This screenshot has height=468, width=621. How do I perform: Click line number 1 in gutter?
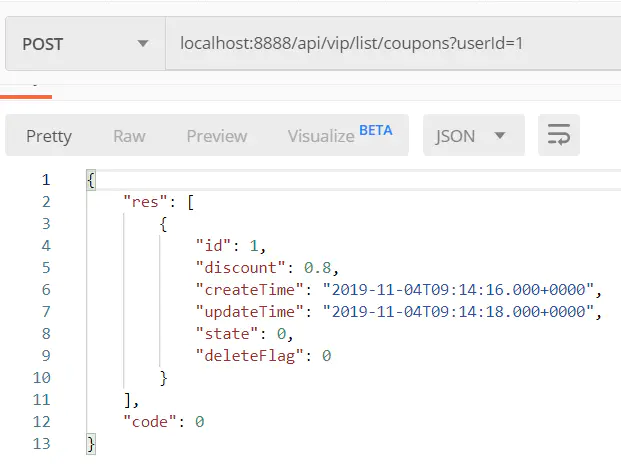click(x=46, y=180)
